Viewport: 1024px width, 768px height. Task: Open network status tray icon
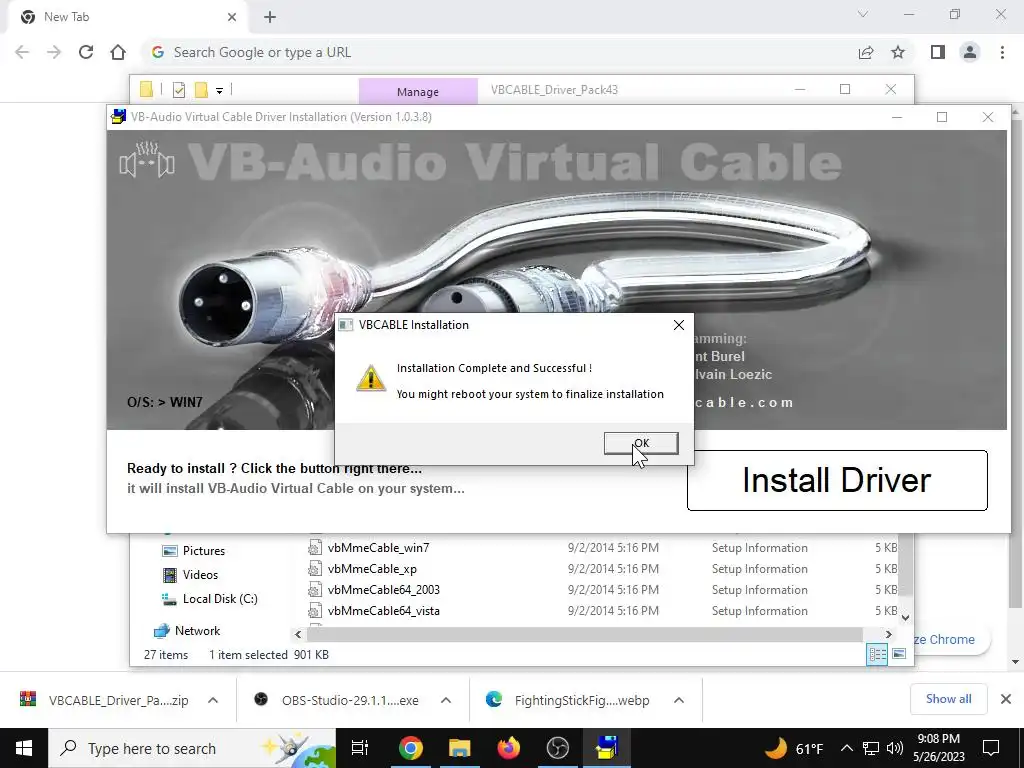pos(871,748)
